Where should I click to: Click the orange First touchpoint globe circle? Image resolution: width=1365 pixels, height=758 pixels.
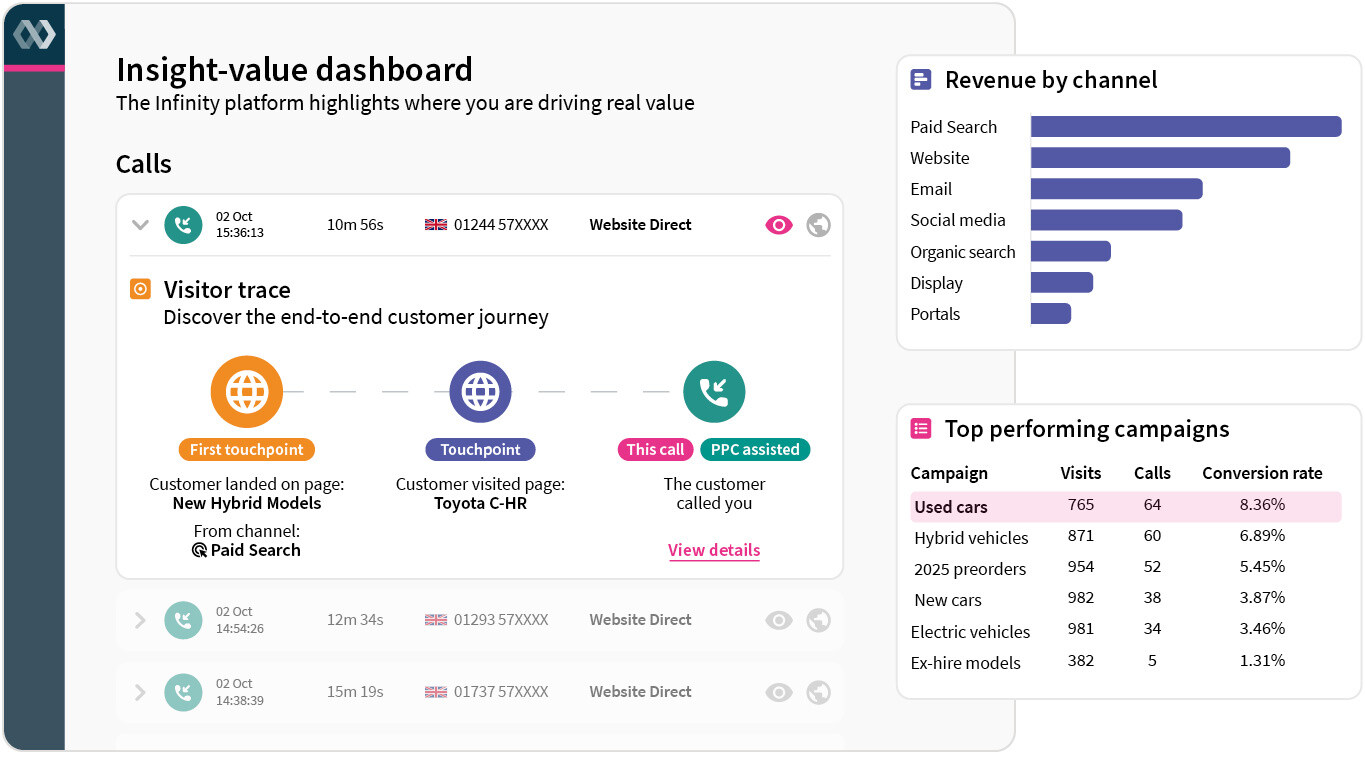(x=247, y=392)
